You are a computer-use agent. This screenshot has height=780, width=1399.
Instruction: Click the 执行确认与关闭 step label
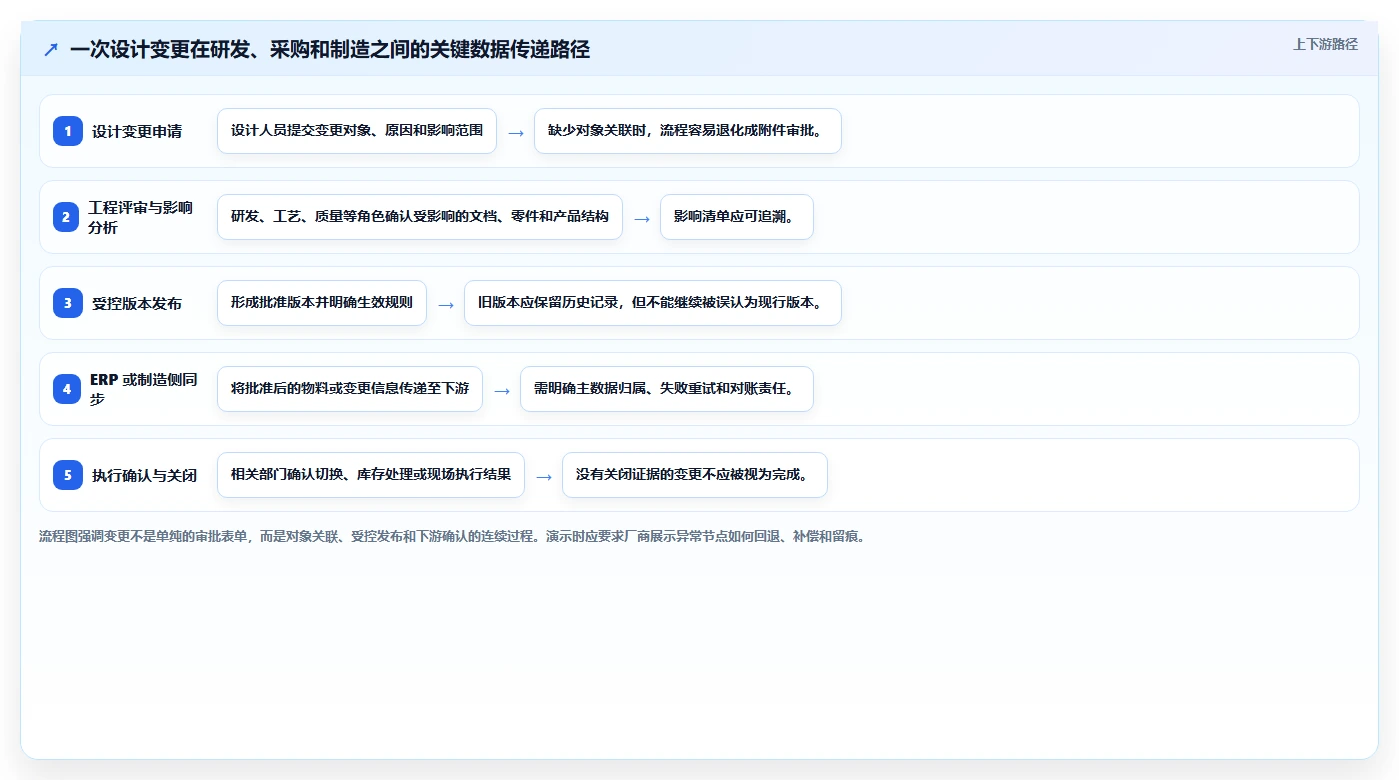[144, 475]
